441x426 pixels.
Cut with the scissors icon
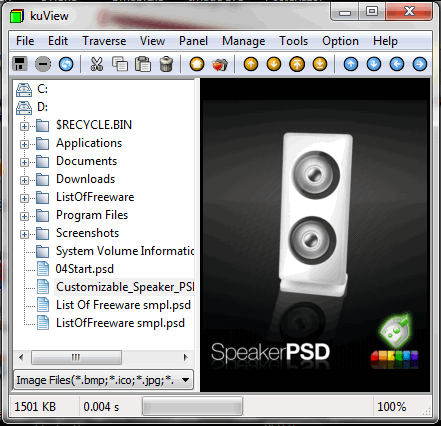(x=97, y=64)
